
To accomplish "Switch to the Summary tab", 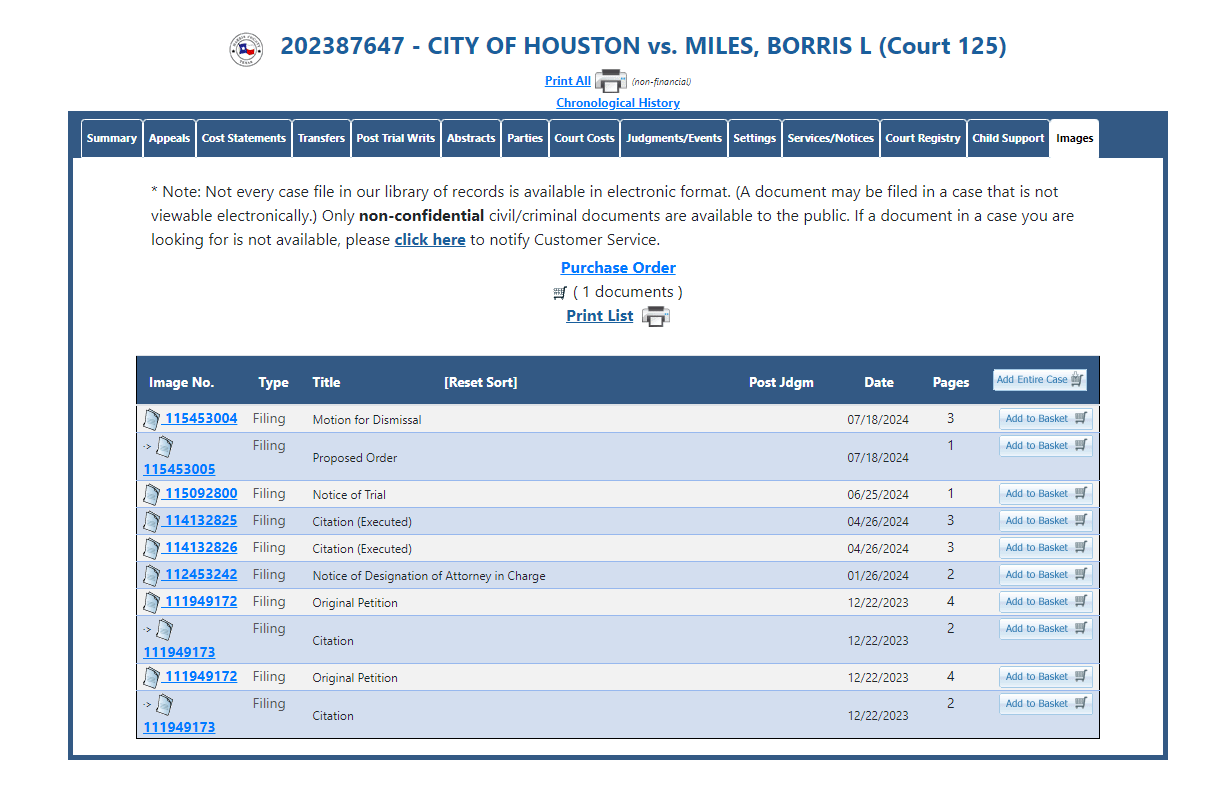I will click(111, 138).
